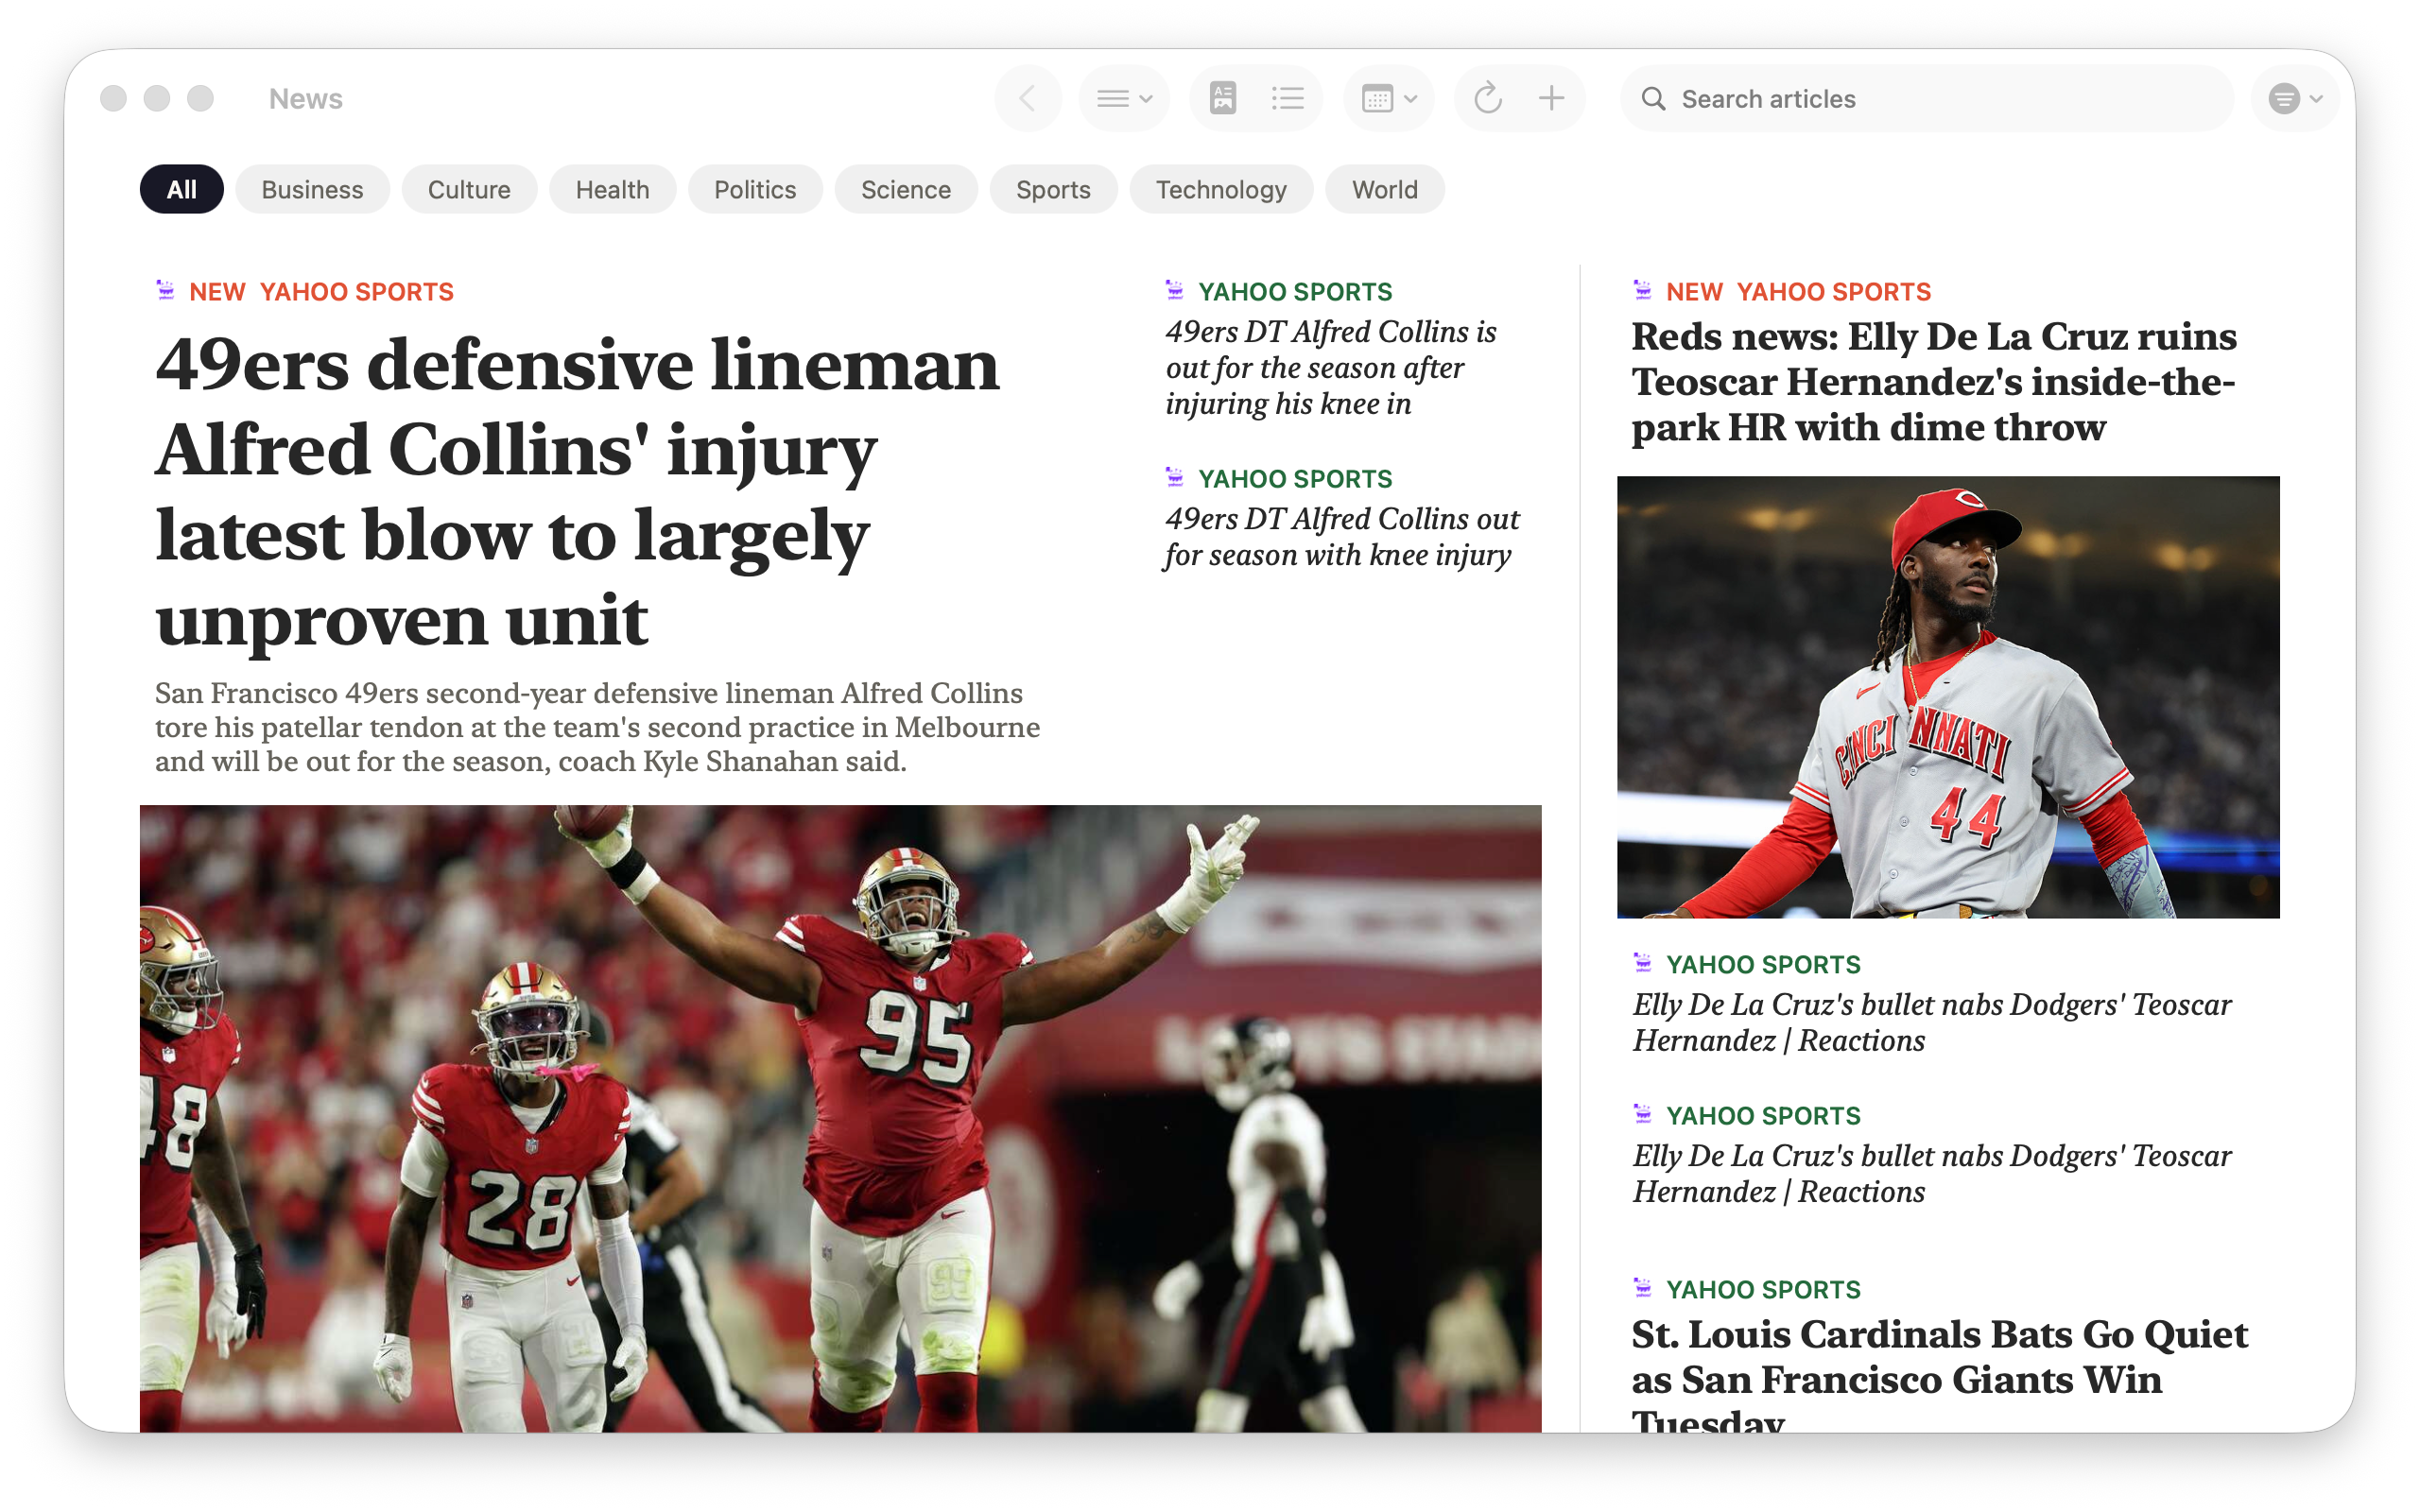Viewport: 2420px width, 1512px height.
Task: Click the feed icon beside the main headline source
Action: click(166, 290)
